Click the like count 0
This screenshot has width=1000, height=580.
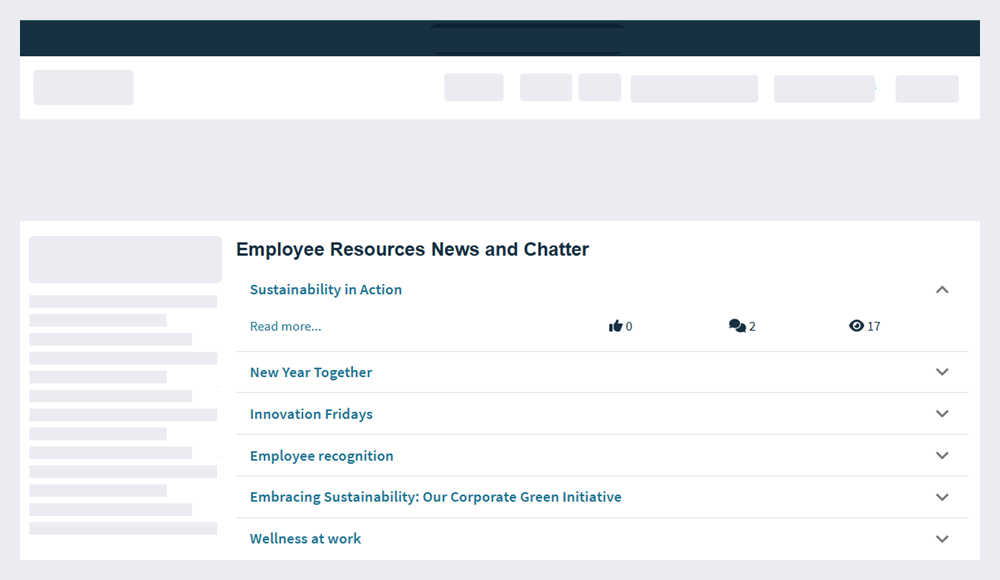pyautogui.click(x=629, y=327)
